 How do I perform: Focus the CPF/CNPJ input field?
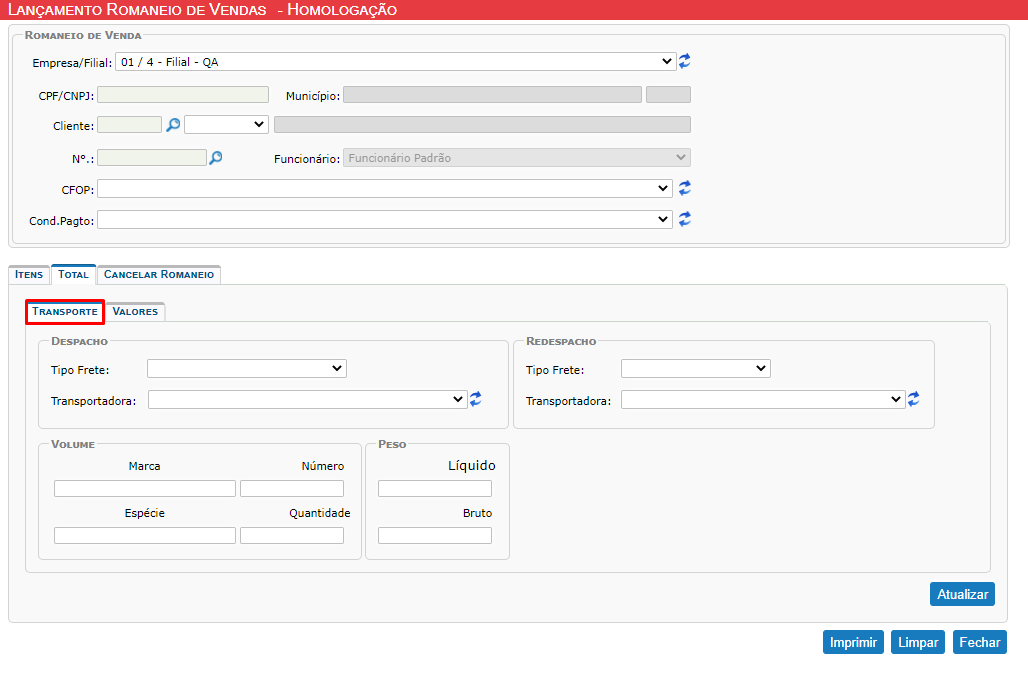(x=183, y=95)
